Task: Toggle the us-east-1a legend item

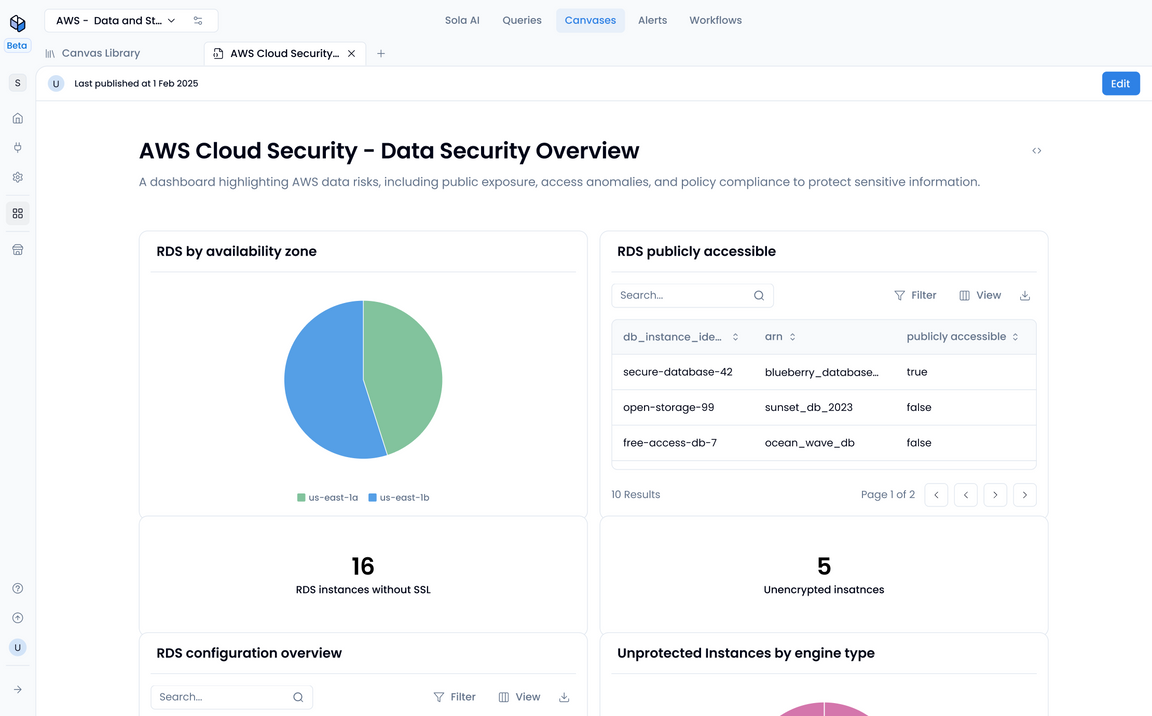Action: point(328,498)
